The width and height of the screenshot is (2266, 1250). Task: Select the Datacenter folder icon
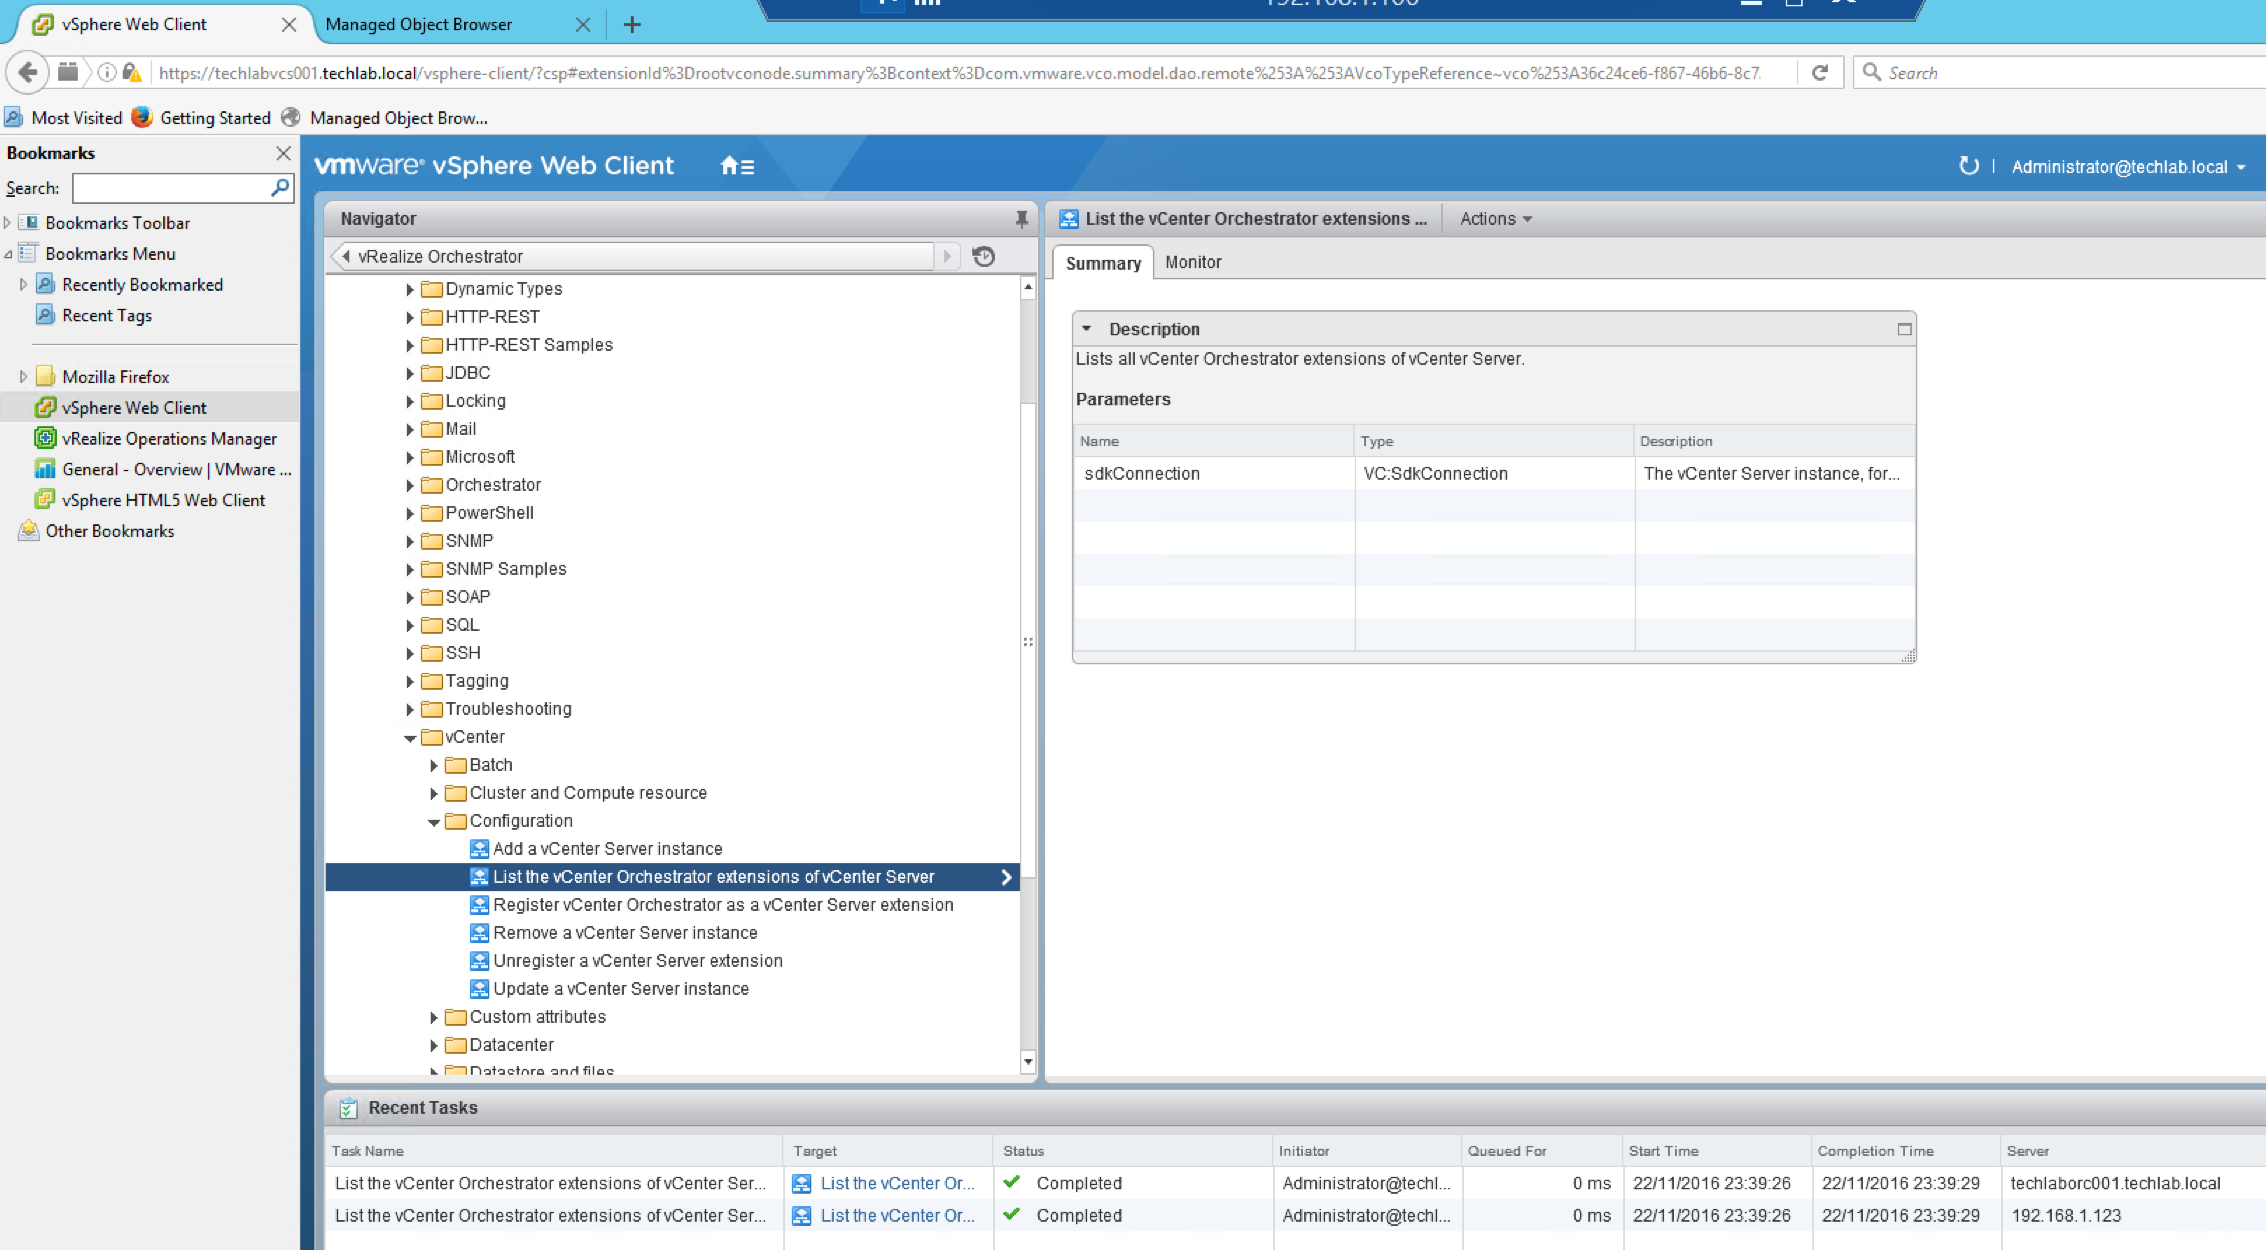[456, 1045]
